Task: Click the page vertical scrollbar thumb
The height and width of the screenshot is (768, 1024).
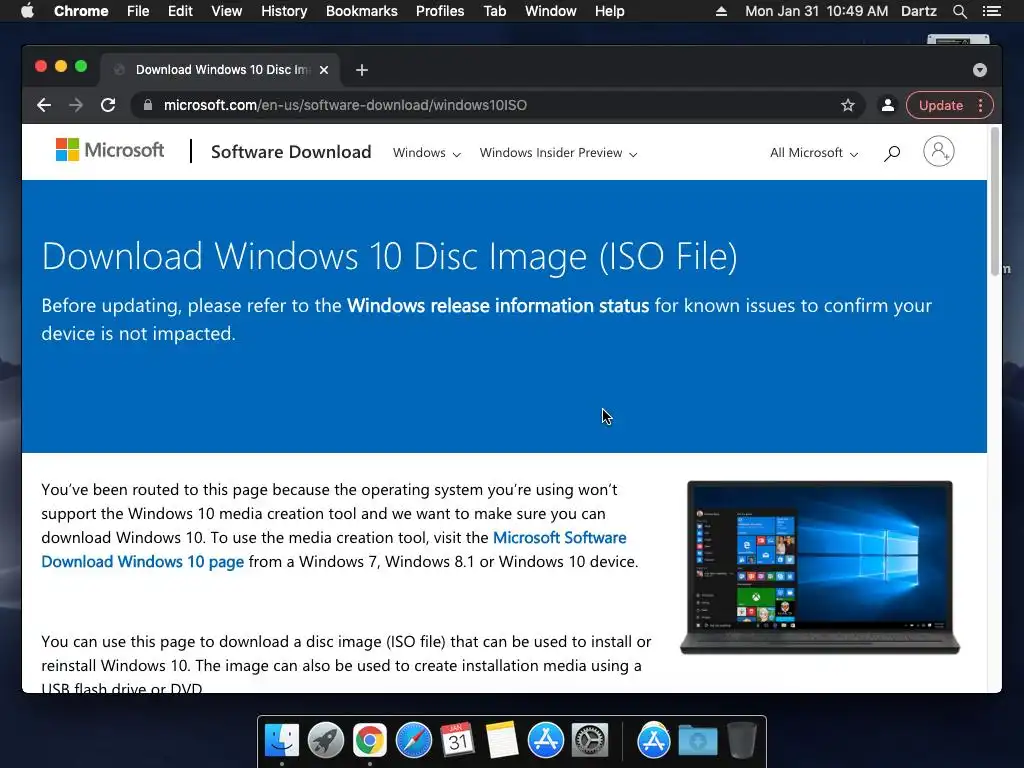Action: click(x=995, y=201)
